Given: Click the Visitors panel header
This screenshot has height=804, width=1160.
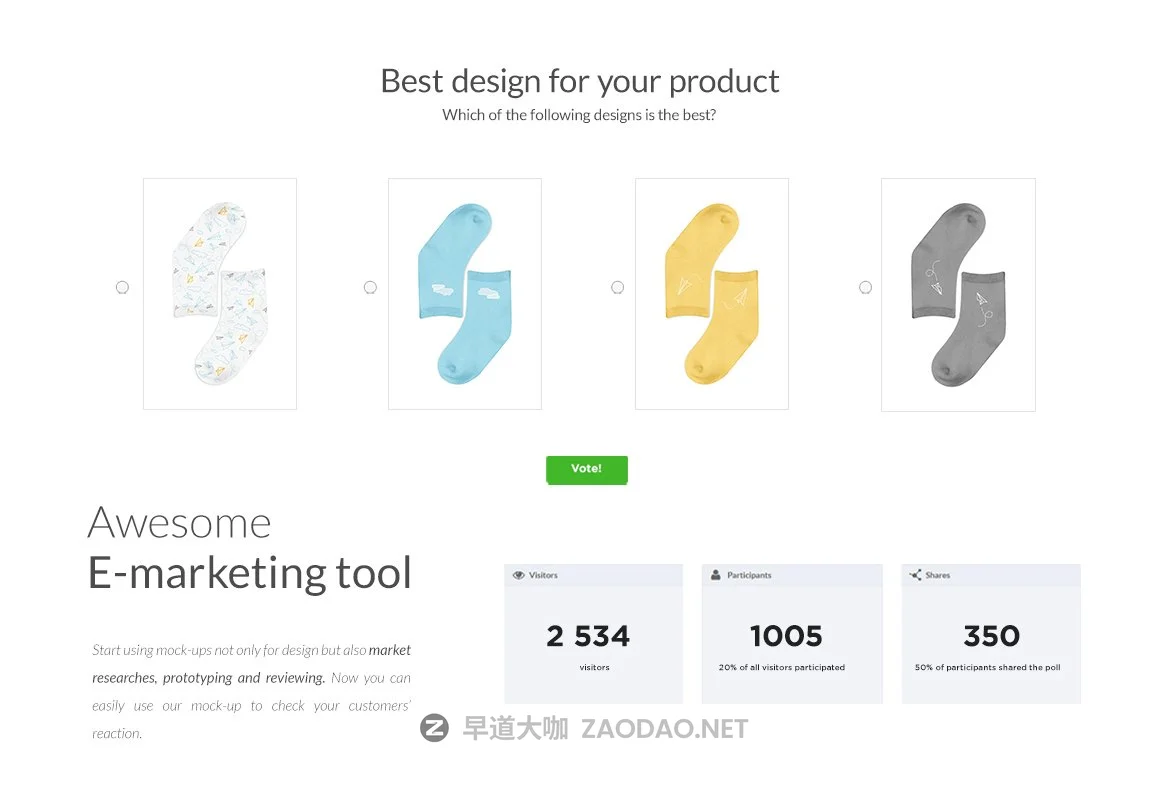Looking at the screenshot, I should [593, 576].
